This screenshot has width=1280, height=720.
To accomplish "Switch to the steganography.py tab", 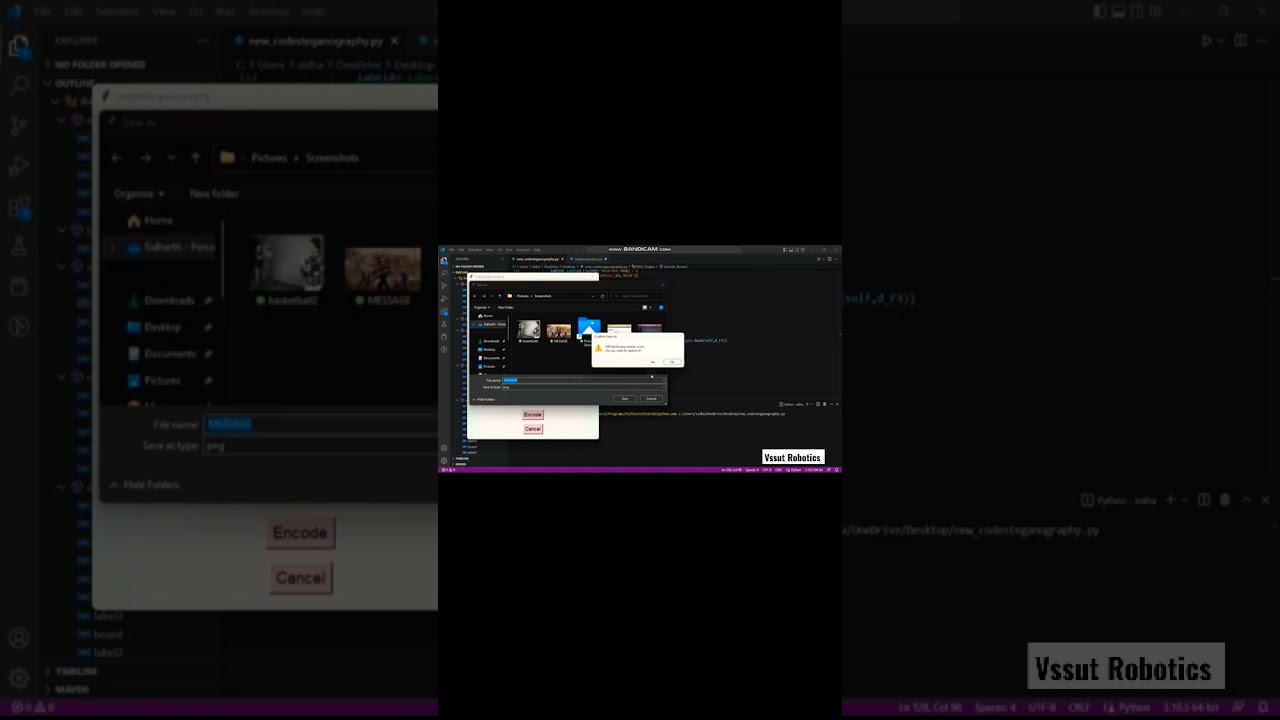I will (x=588, y=259).
